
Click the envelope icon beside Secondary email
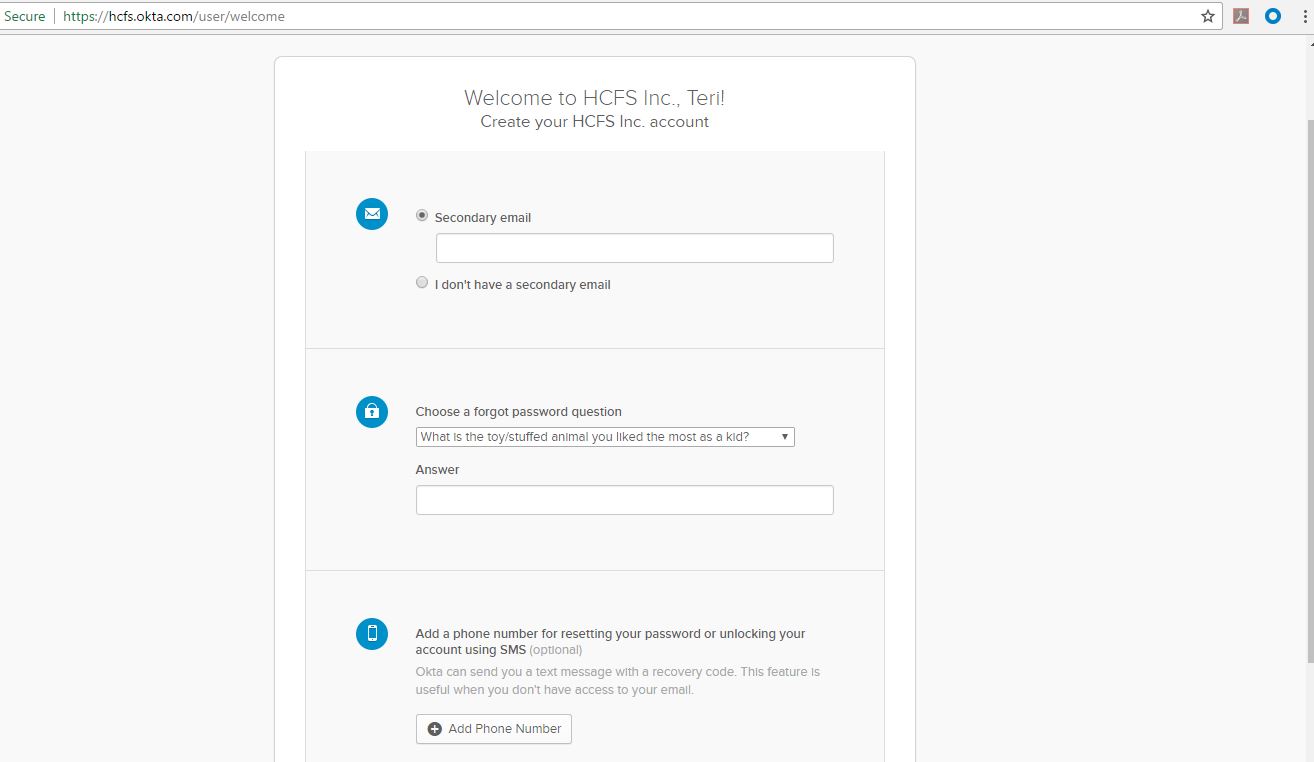(x=372, y=214)
